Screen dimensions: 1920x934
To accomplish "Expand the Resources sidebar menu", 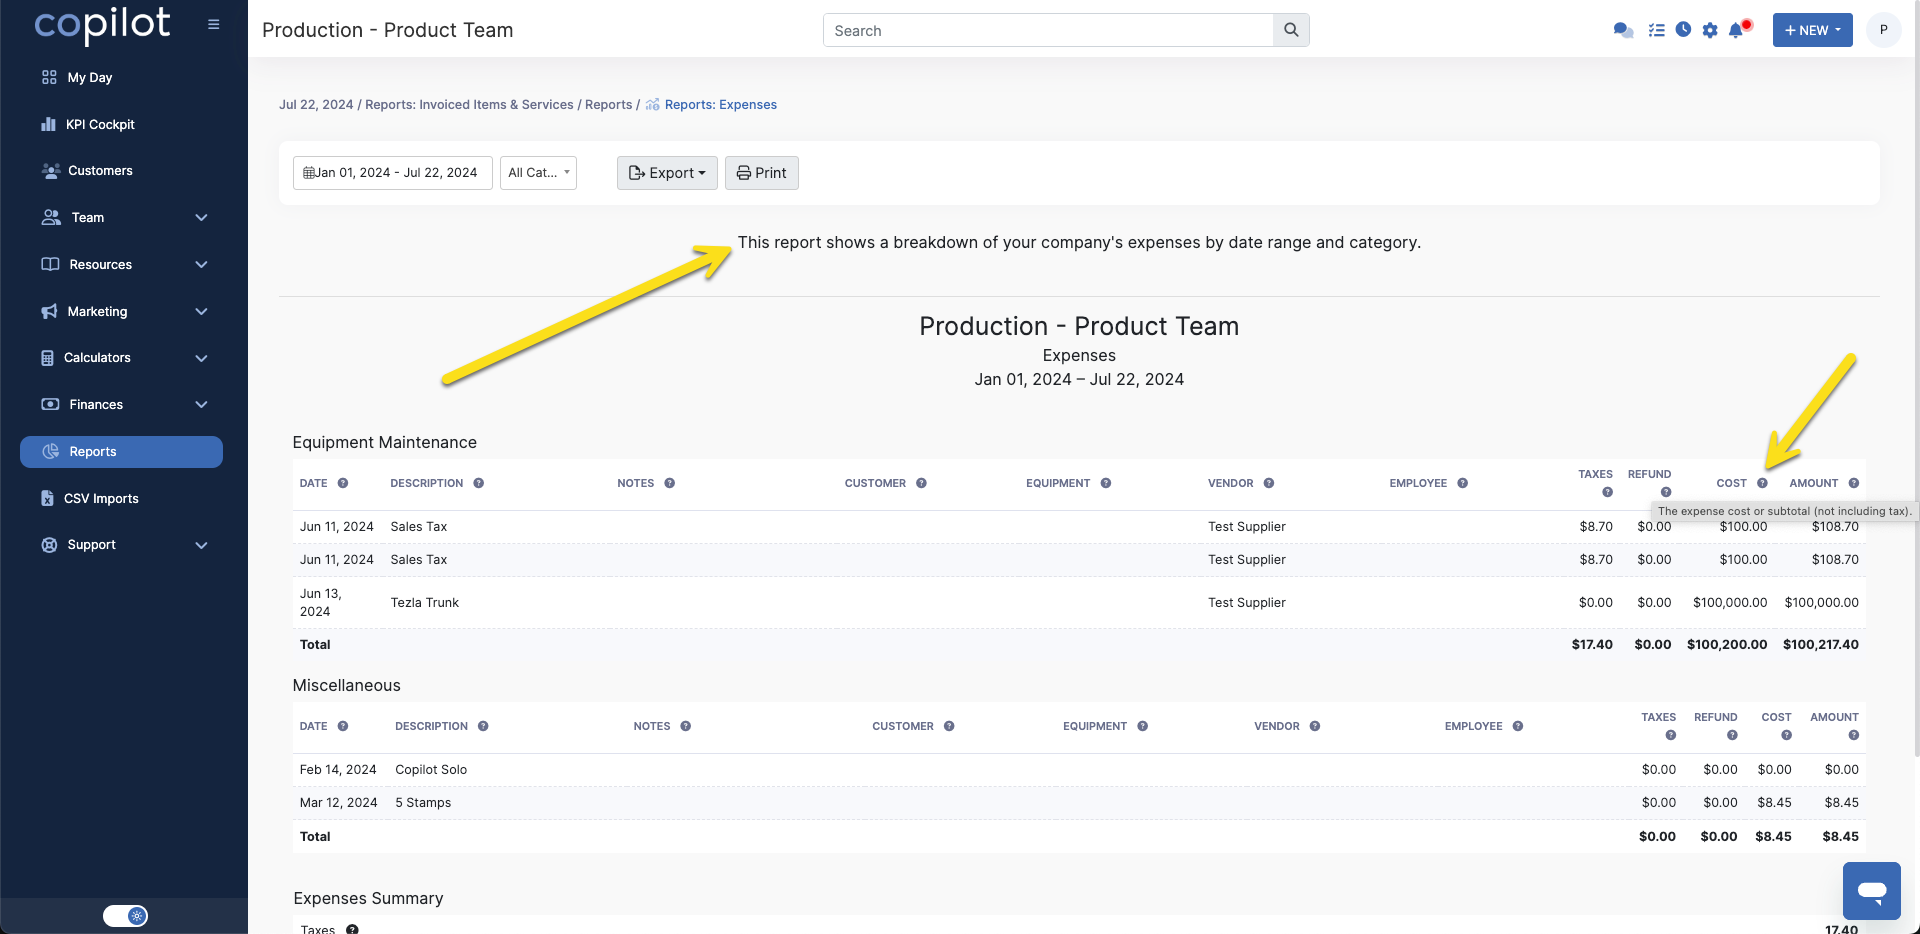I will (x=201, y=265).
